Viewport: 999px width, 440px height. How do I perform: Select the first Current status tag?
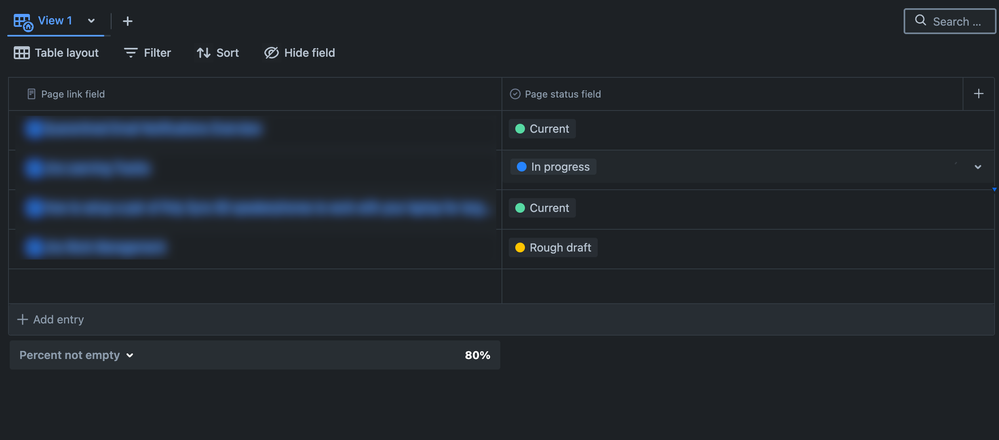pos(541,129)
